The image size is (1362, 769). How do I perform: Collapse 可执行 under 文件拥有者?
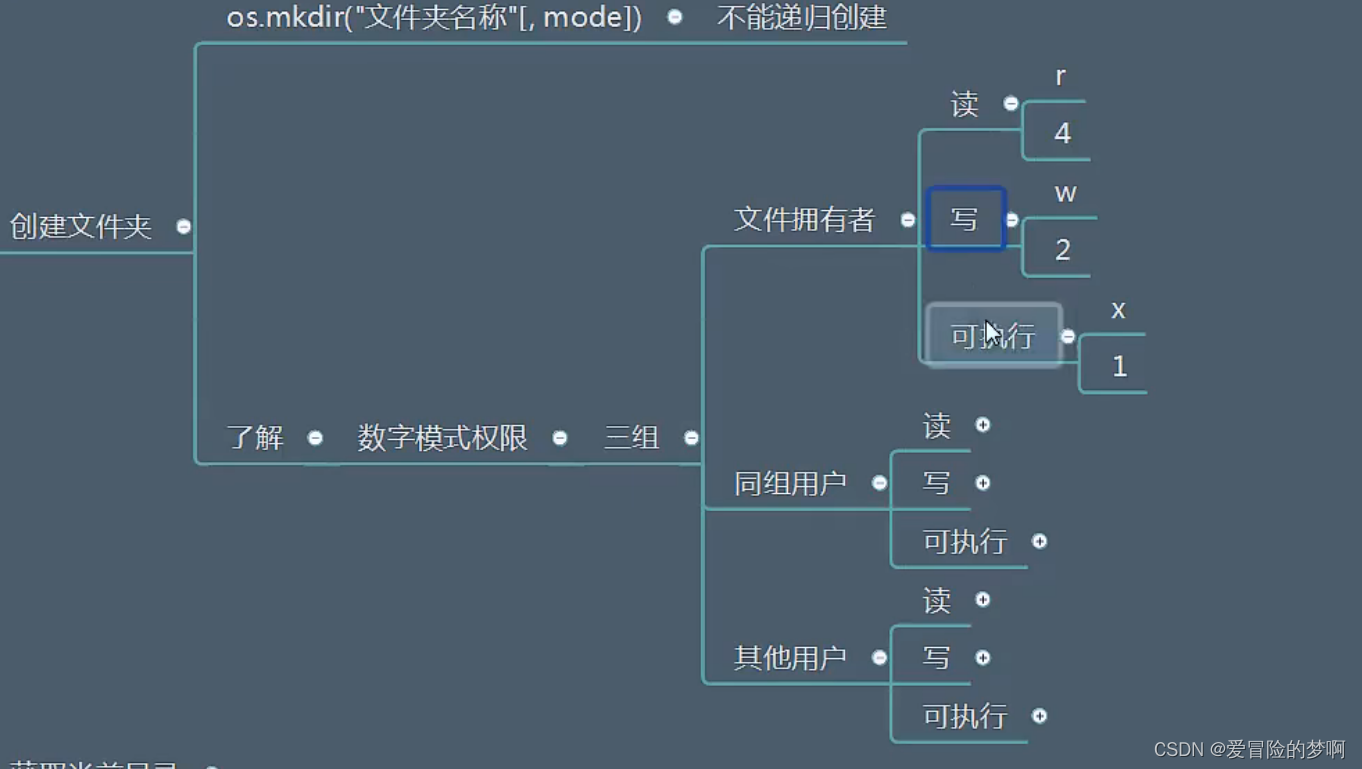(1068, 337)
